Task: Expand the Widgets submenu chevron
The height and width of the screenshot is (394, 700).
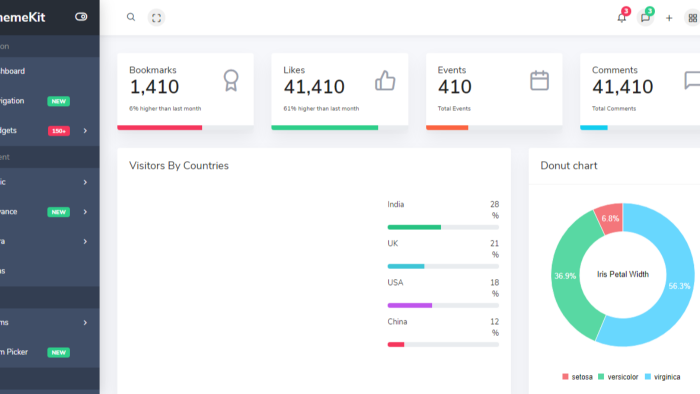Action: 85,131
